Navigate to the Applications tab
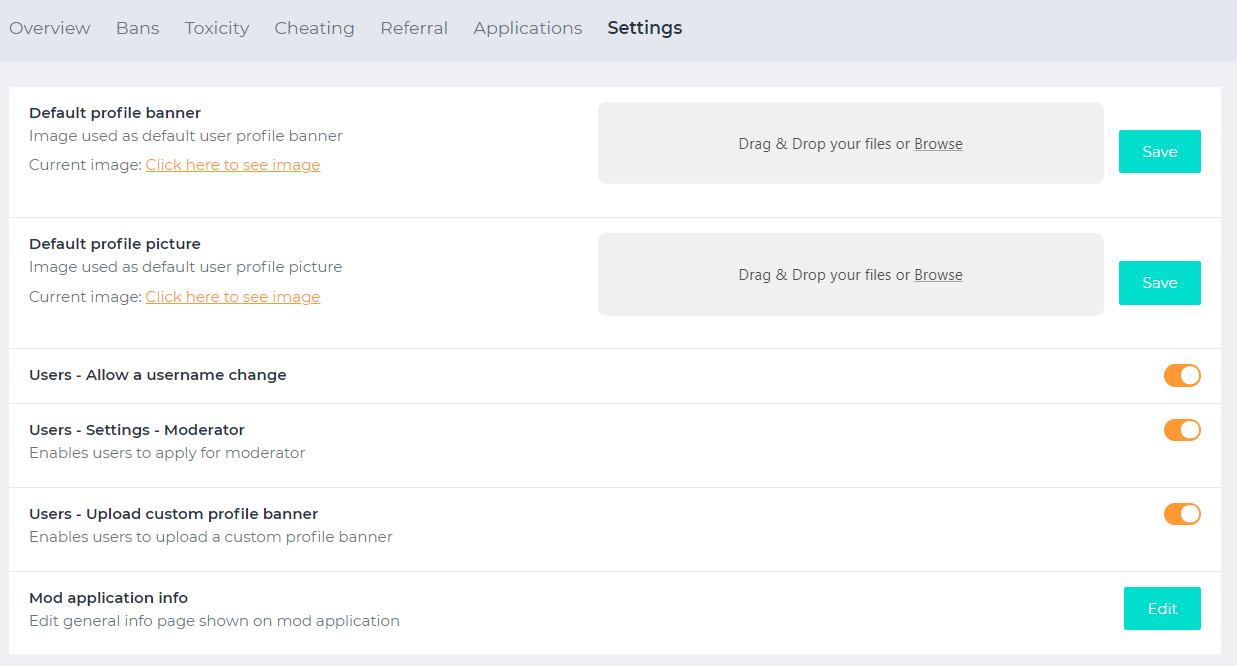The image size is (1237, 666). 527,28
